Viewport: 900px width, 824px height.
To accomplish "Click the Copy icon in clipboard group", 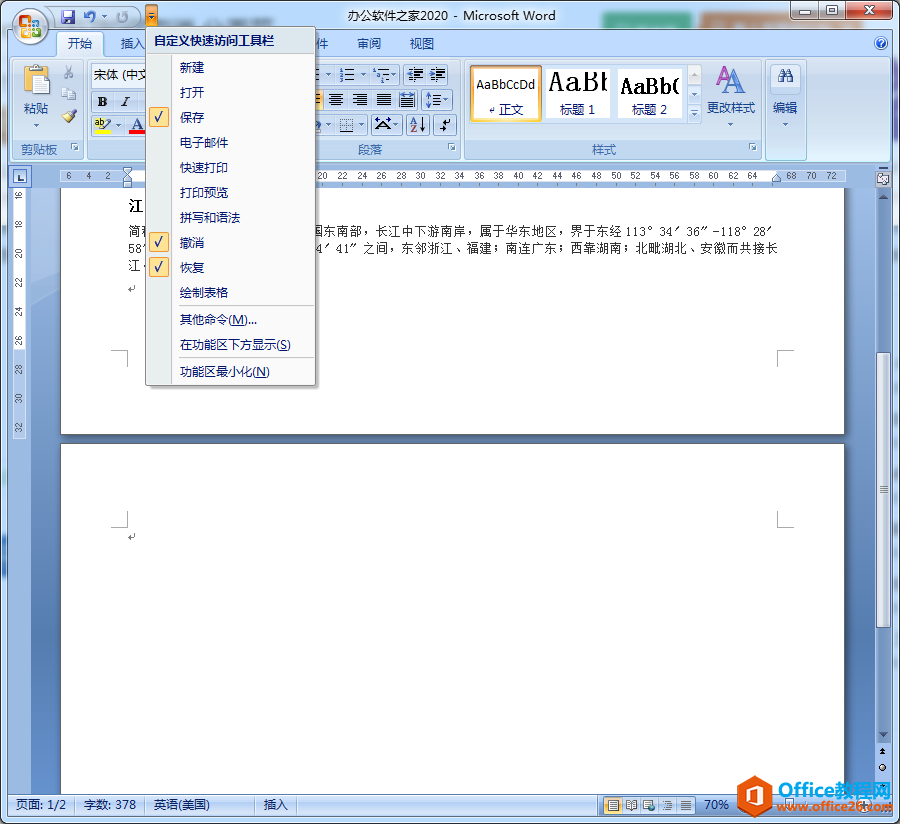I will [x=68, y=94].
